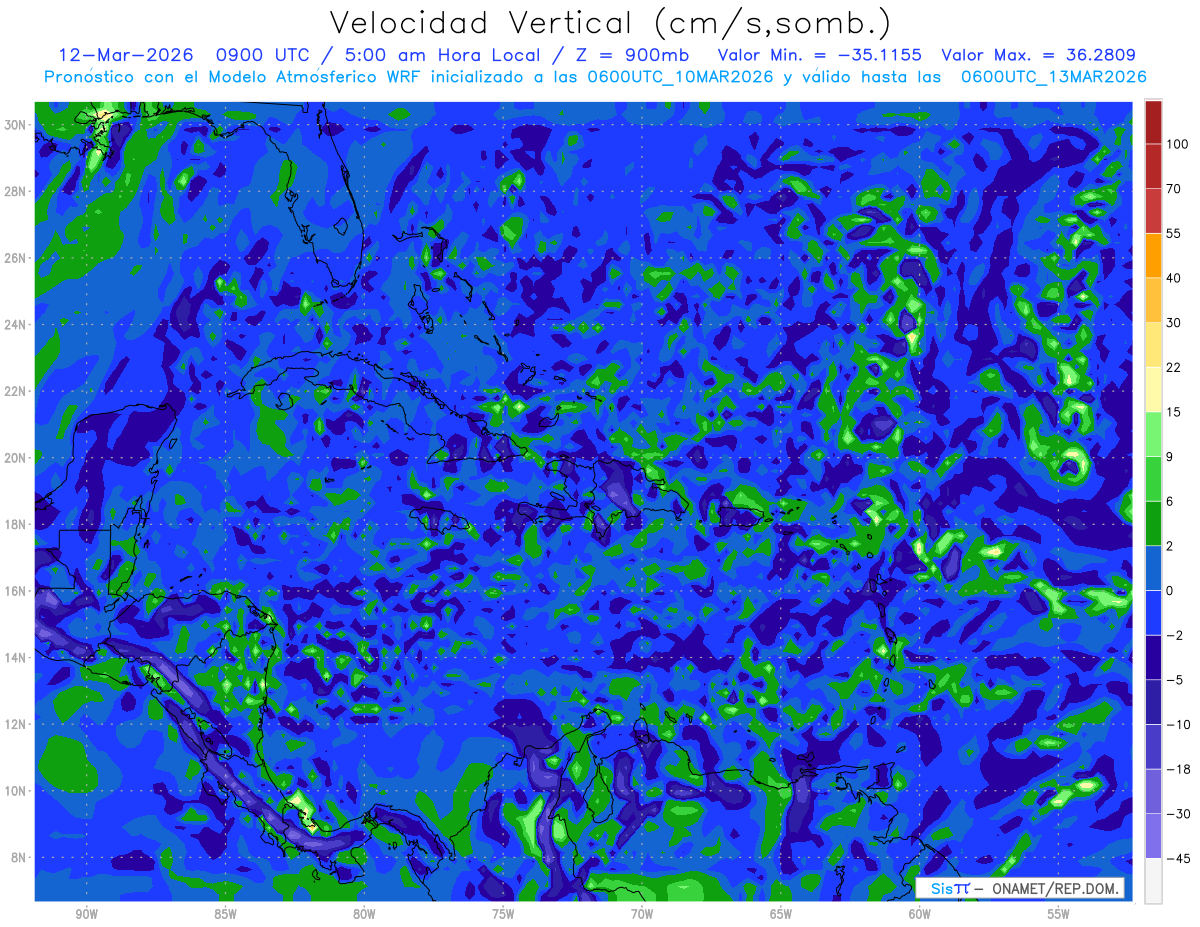The height and width of the screenshot is (927, 1200).
Task: Click the '85W' longitude axis label
Action: point(225,915)
